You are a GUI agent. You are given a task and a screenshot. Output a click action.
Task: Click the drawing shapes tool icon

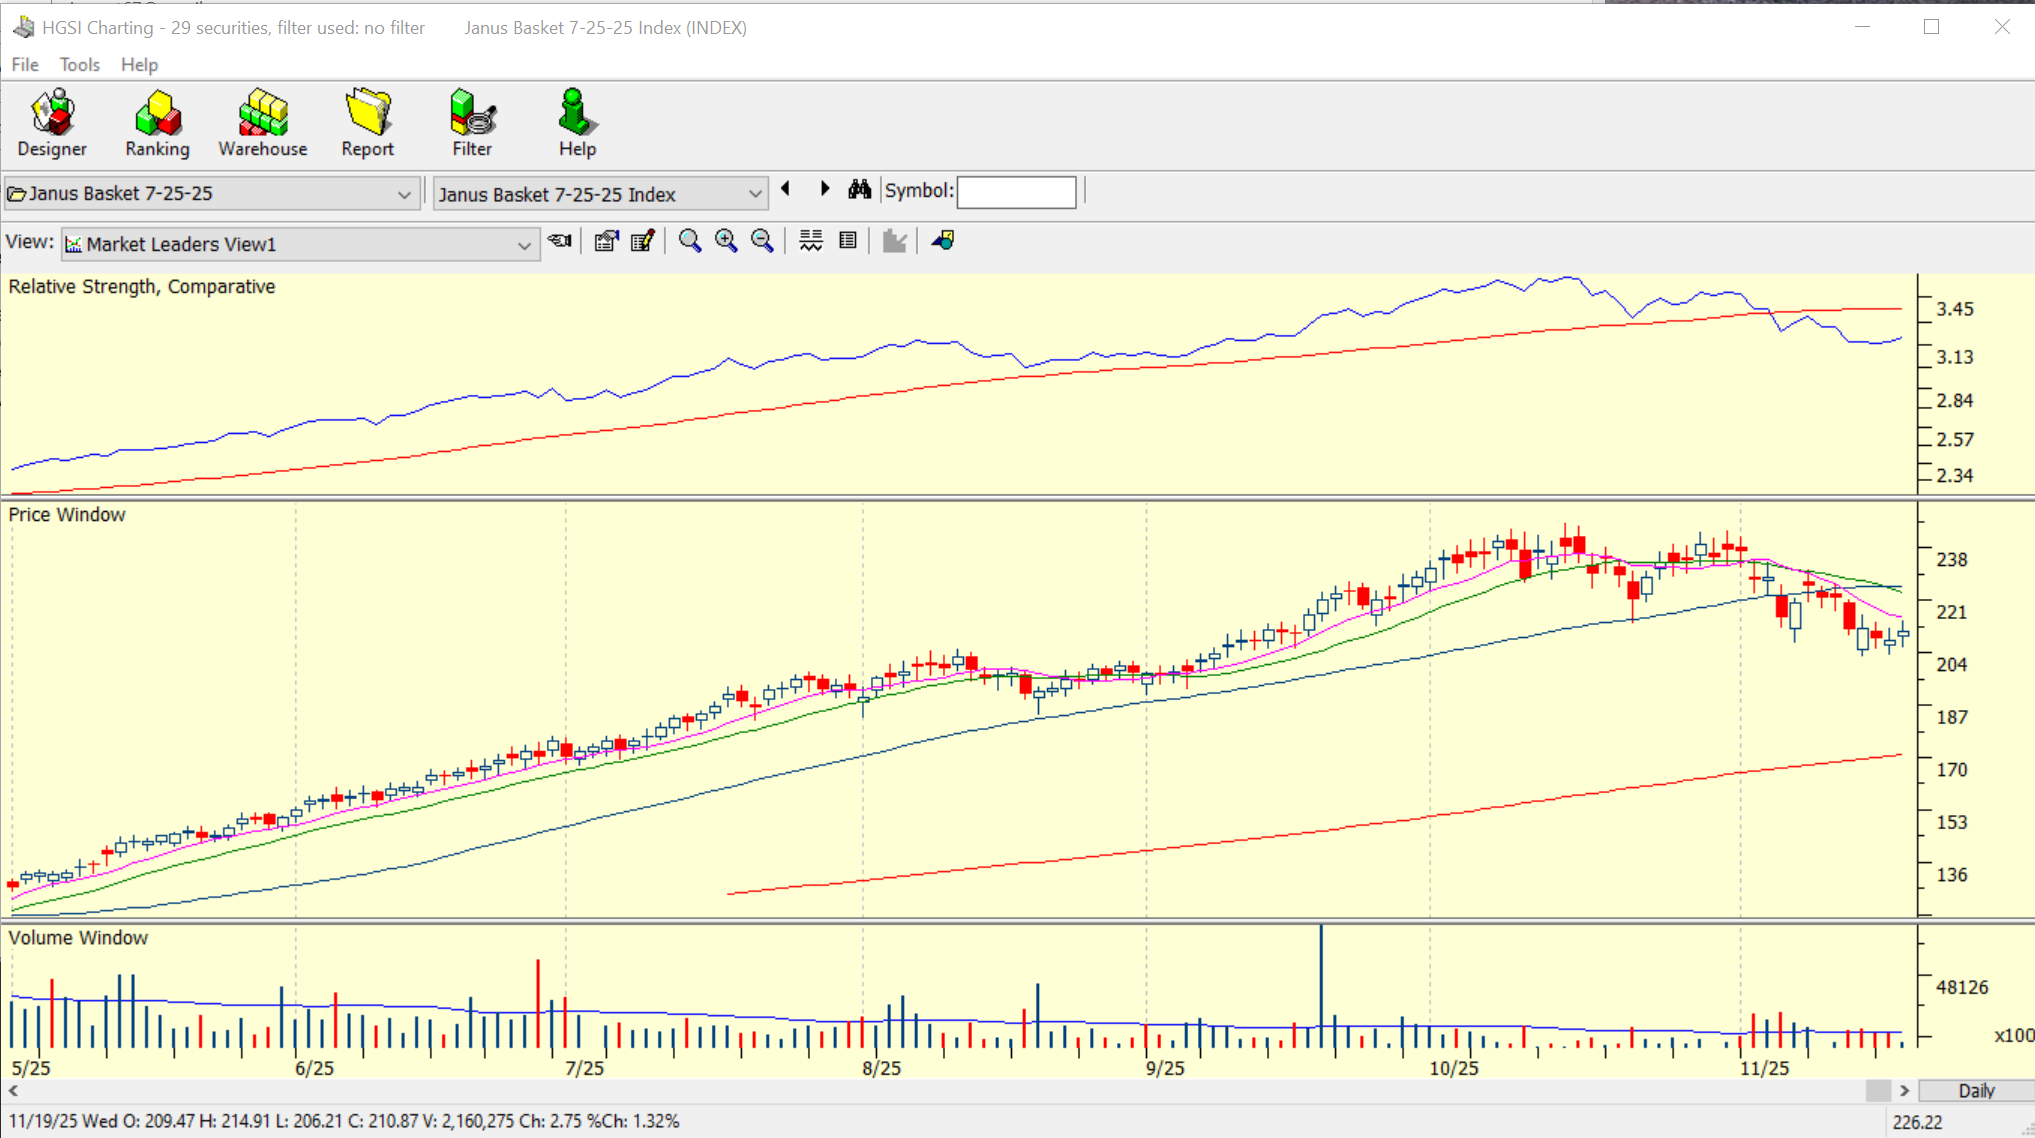942,241
